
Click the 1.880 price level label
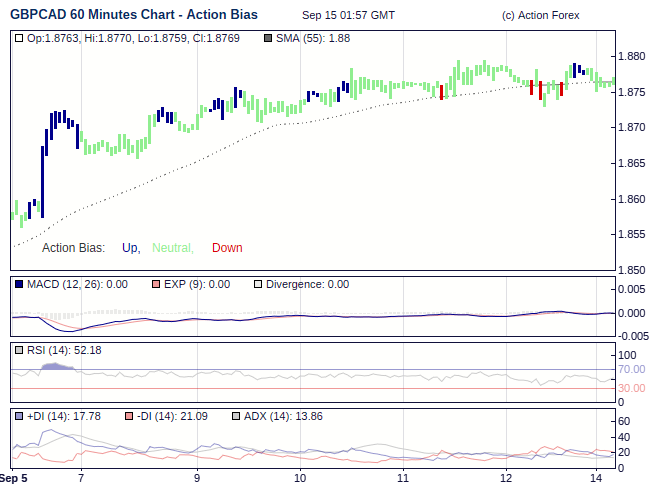tap(632, 56)
